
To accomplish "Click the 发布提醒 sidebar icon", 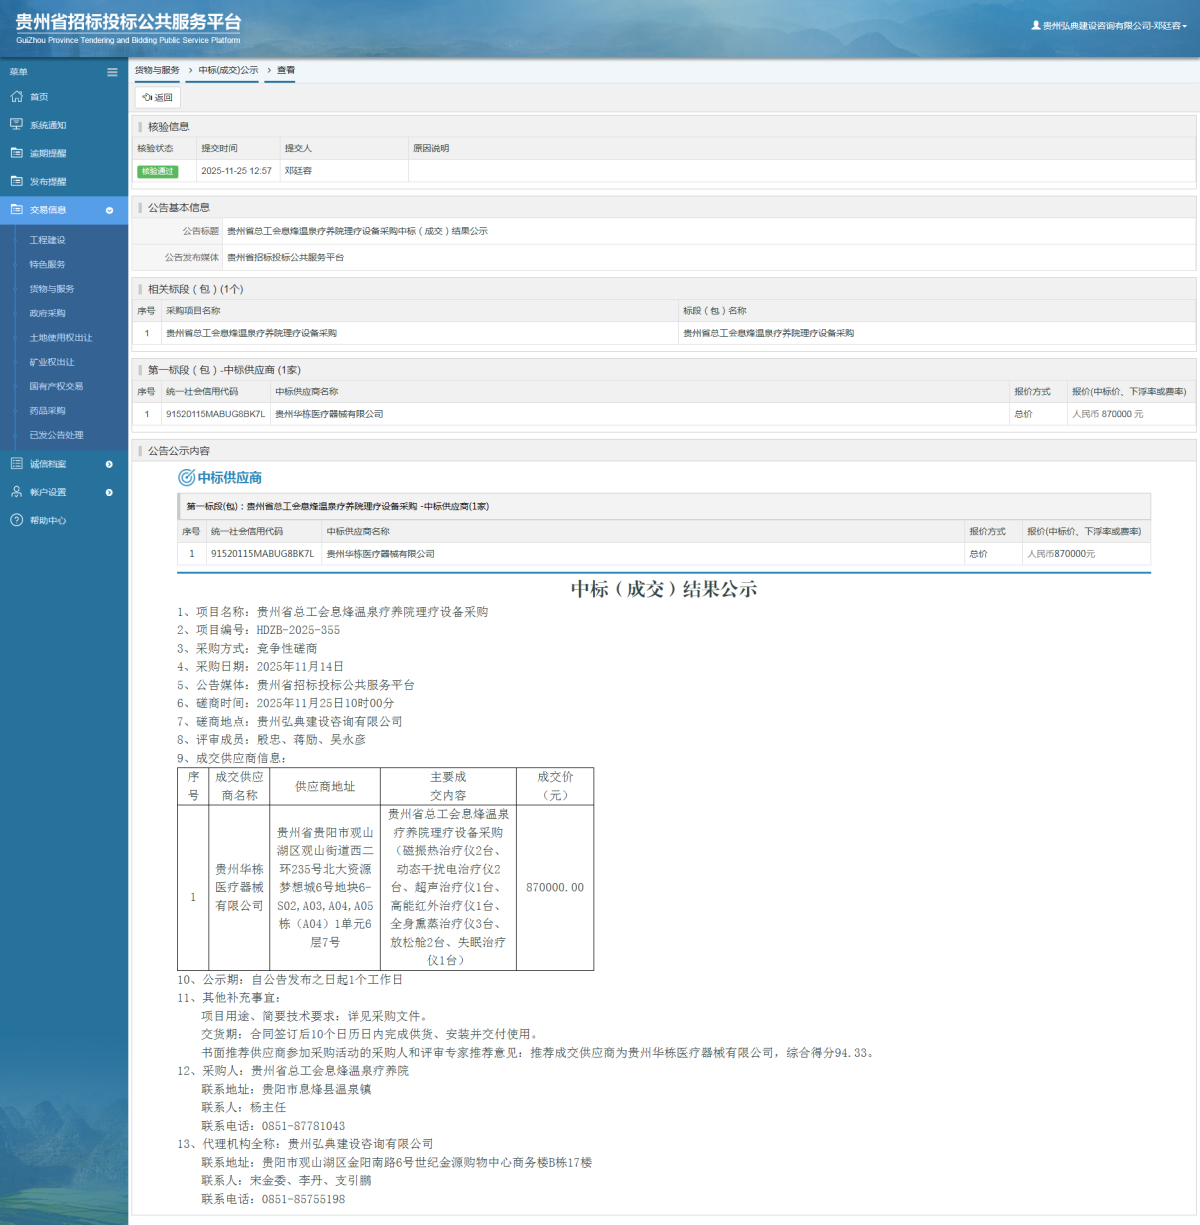I will pyautogui.click(x=16, y=181).
